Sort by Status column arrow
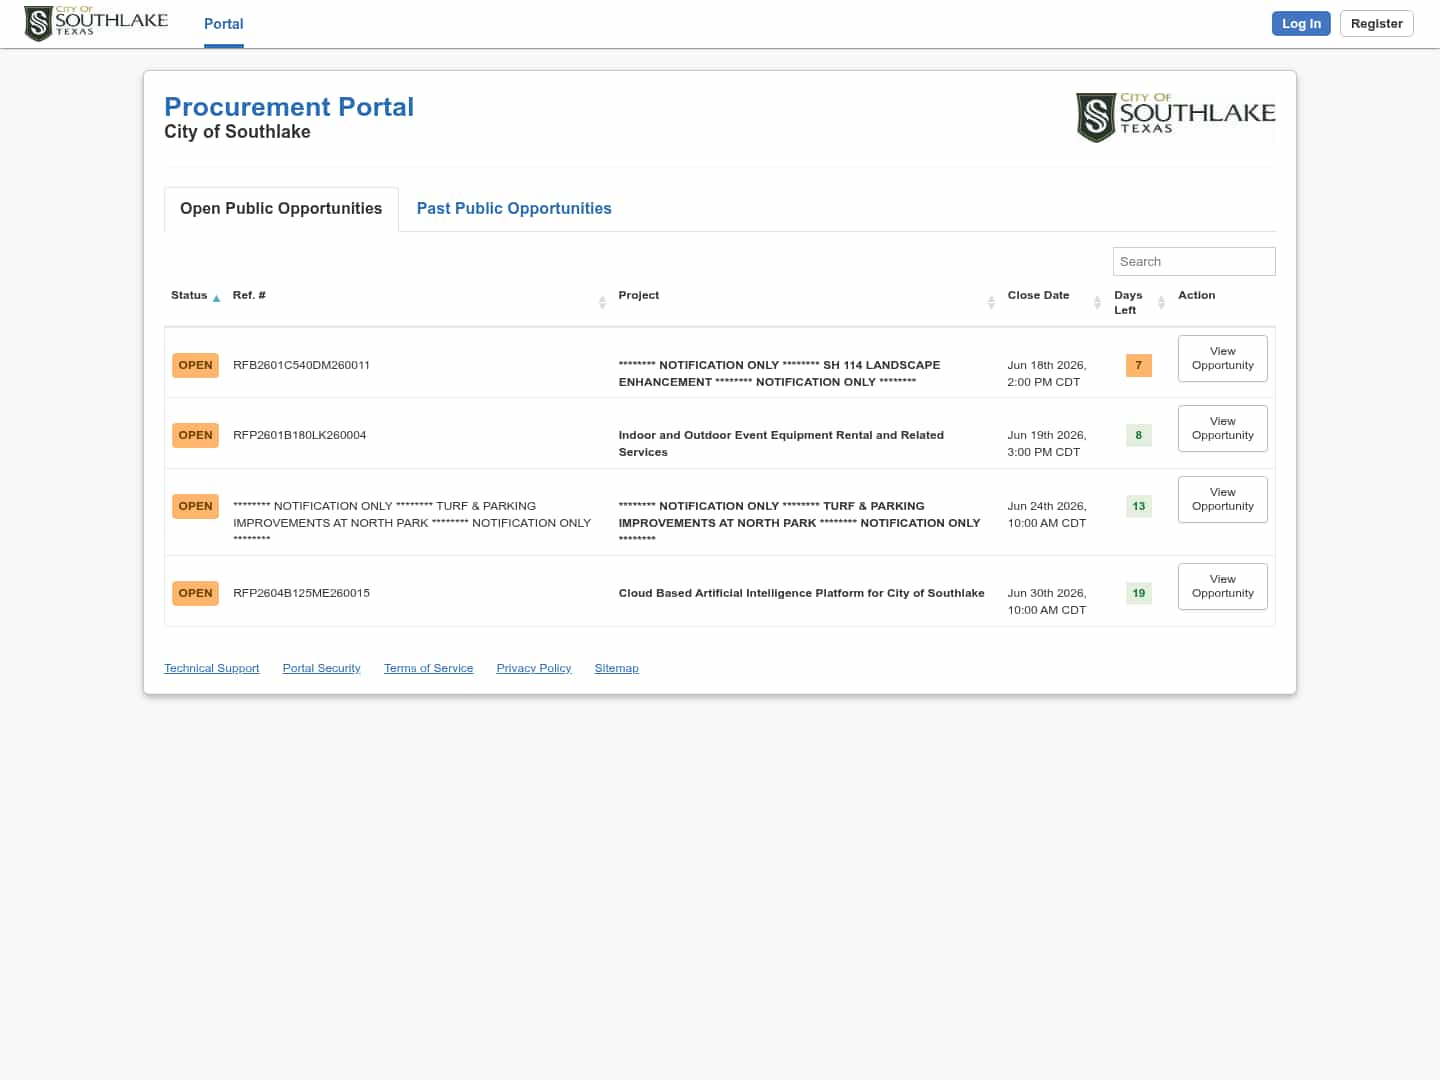Screen dimensions: 1440x1080 216,298
